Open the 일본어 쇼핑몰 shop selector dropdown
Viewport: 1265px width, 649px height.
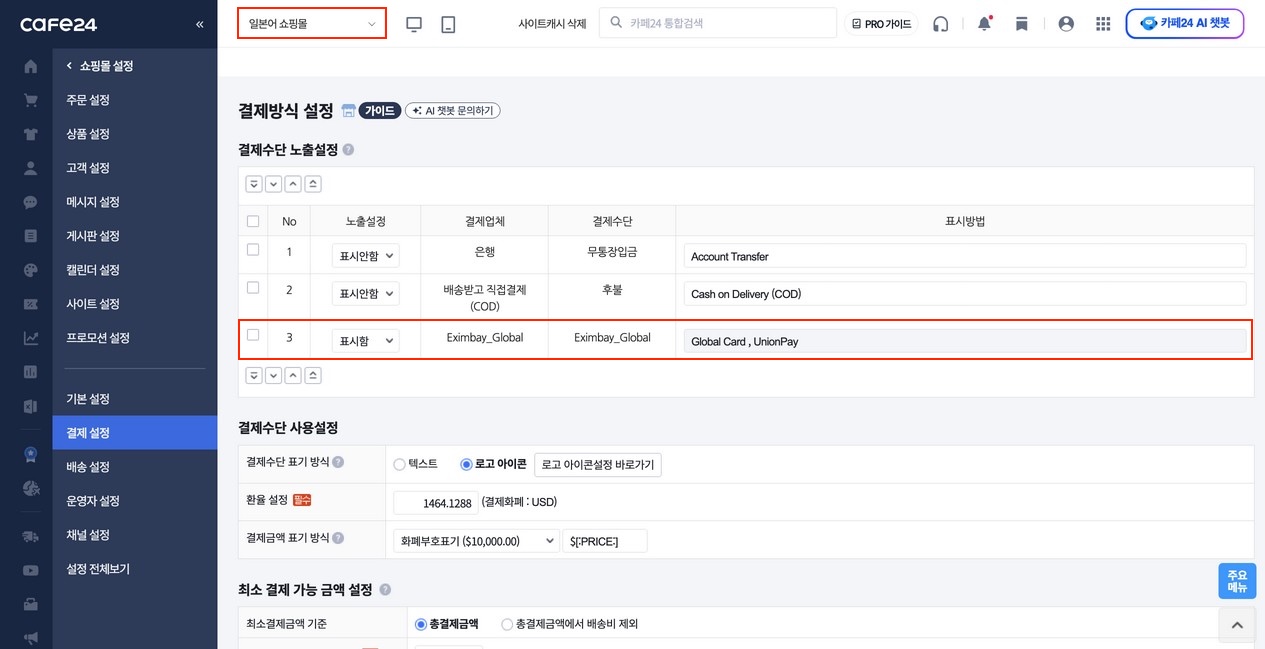[x=312, y=23]
